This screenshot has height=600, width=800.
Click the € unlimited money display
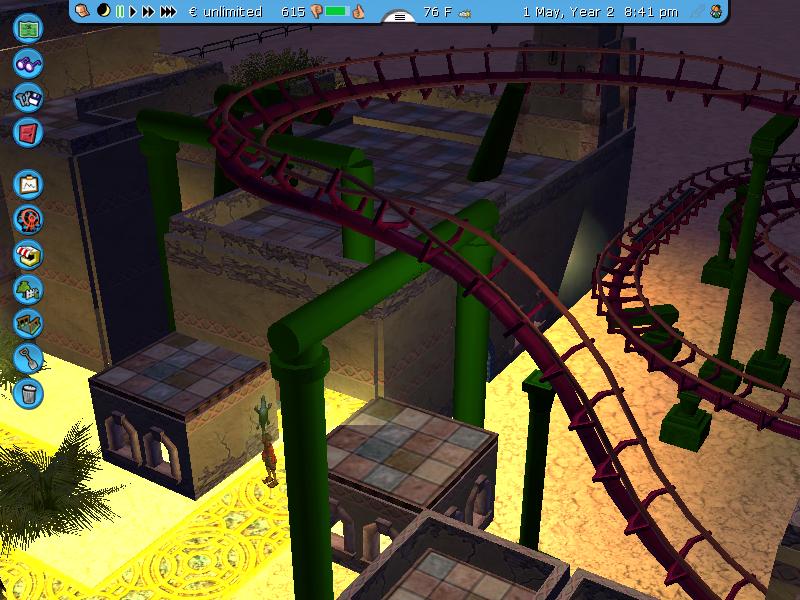pos(226,12)
